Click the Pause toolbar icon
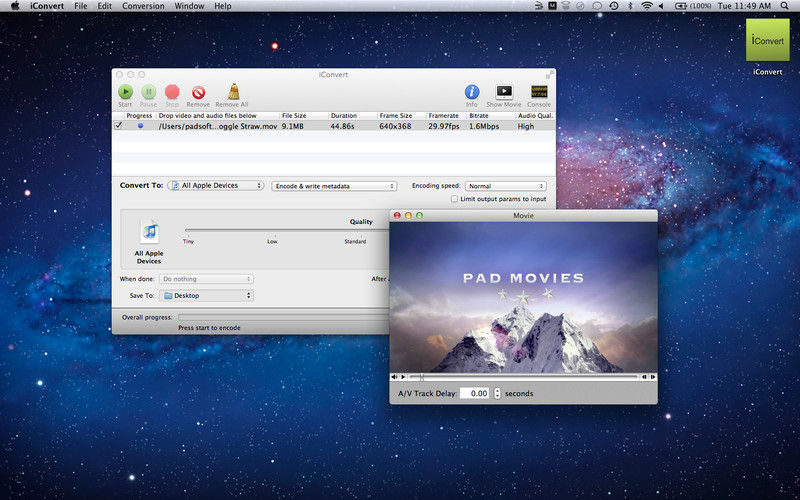This screenshot has height=500, width=800. click(148, 92)
